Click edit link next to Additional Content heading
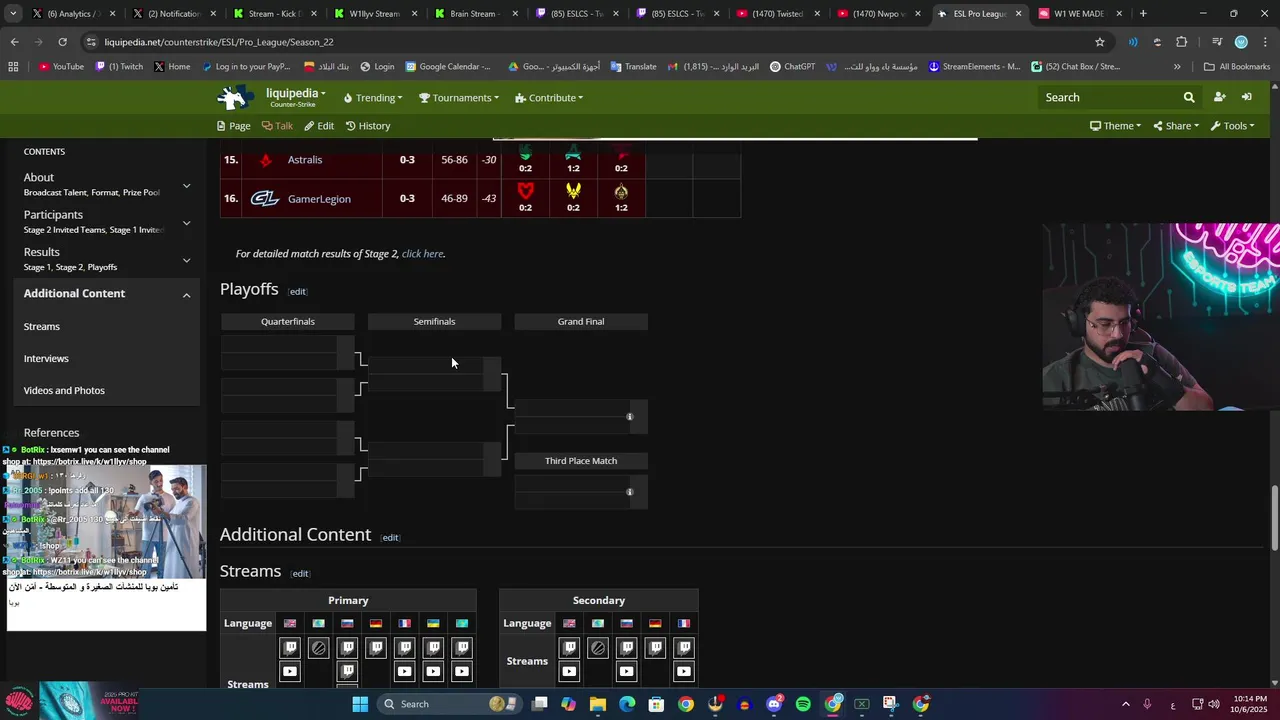This screenshot has height=720, width=1280. tap(390, 538)
